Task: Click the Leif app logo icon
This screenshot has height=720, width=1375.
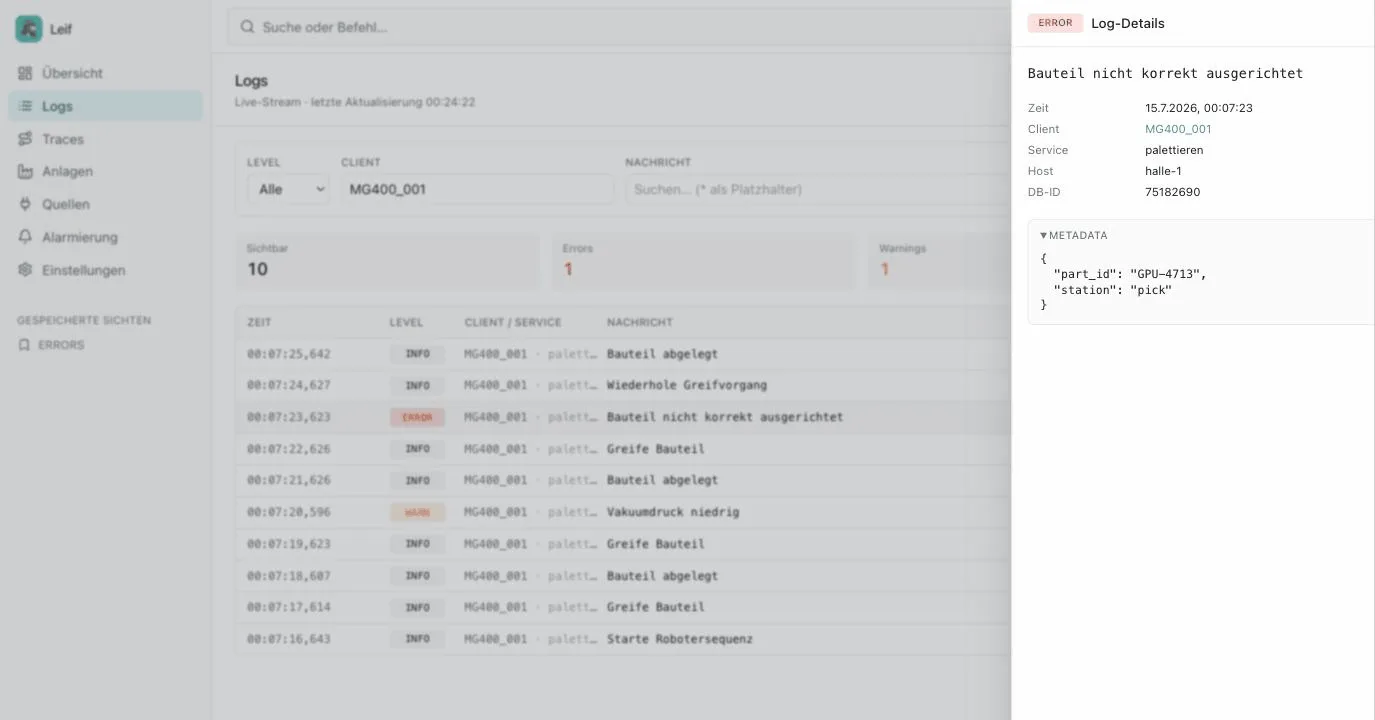Action: pos(29,29)
